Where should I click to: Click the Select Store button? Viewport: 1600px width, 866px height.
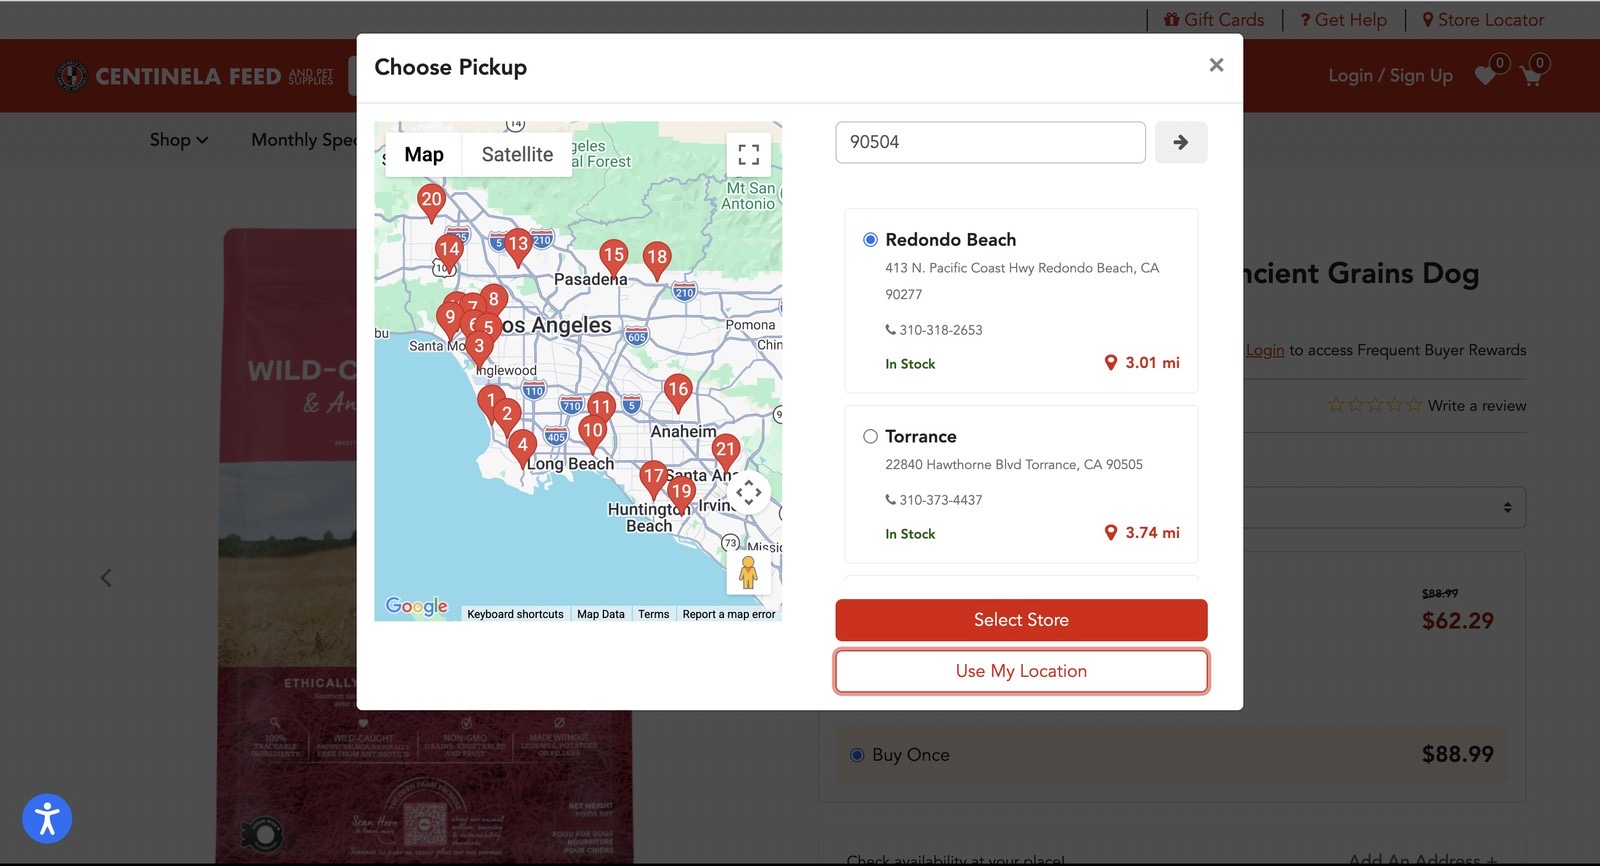click(1021, 620)
